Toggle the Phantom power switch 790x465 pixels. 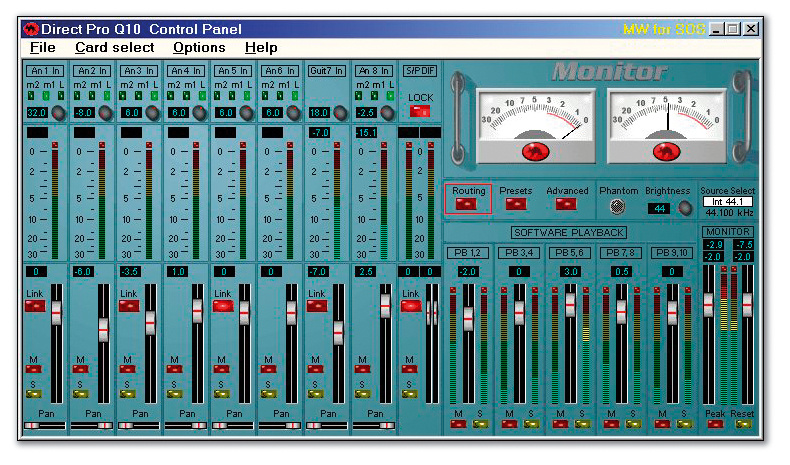(617, 207)
